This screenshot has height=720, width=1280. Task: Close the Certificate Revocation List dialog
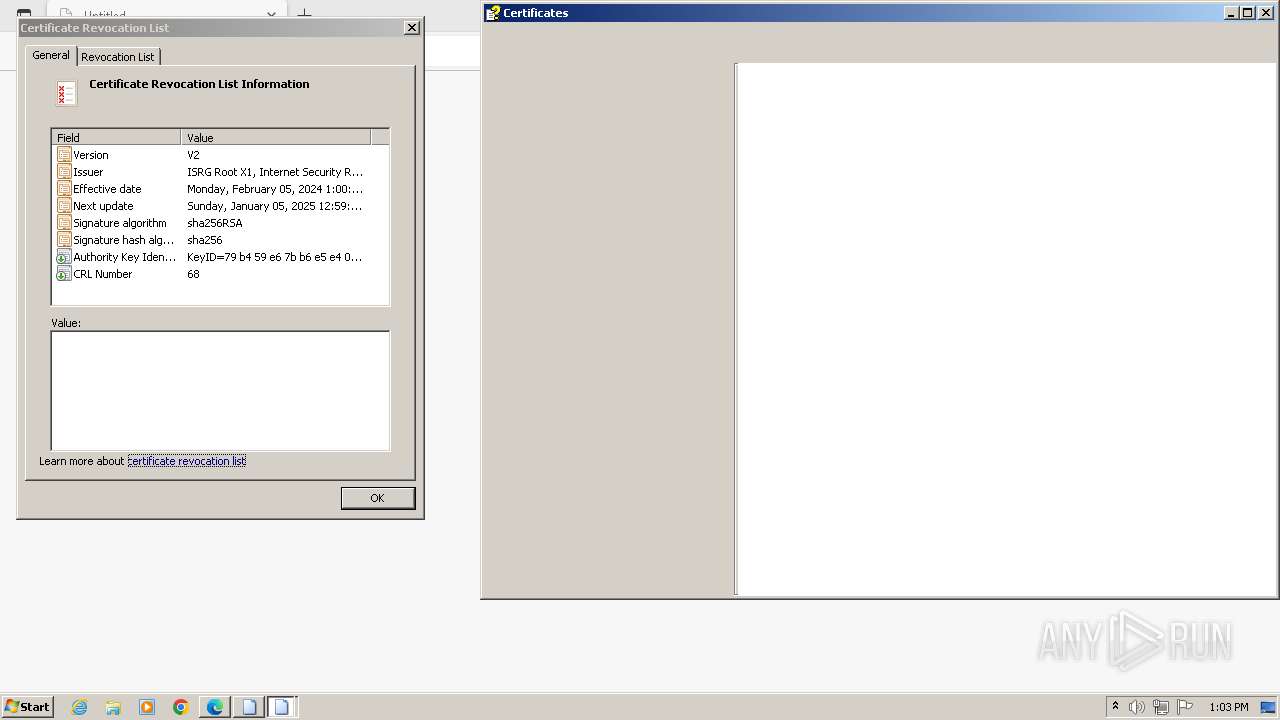(411, 28)
